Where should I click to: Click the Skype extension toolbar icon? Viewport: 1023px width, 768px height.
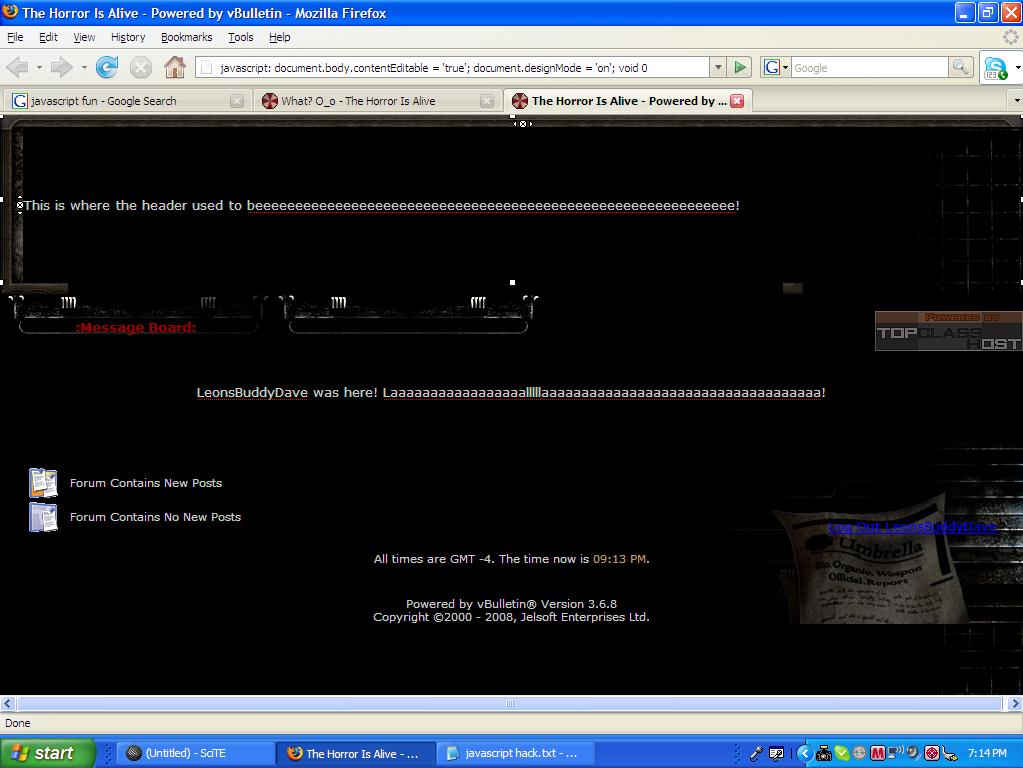(996, 68)
